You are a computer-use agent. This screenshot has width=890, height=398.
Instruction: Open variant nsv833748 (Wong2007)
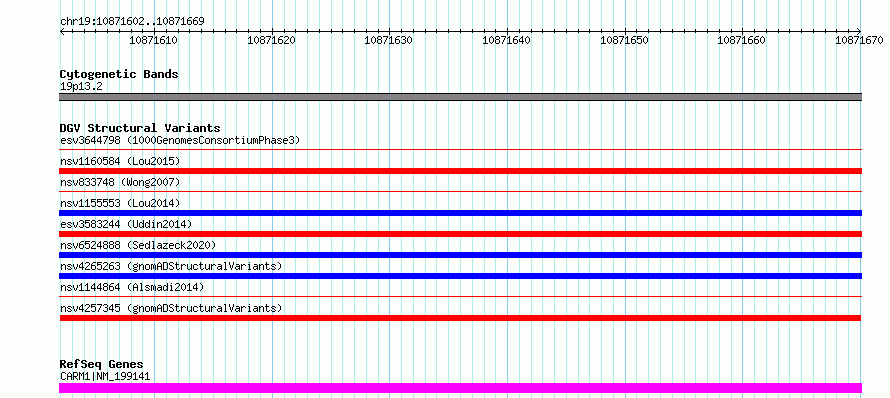pos(120,182)
